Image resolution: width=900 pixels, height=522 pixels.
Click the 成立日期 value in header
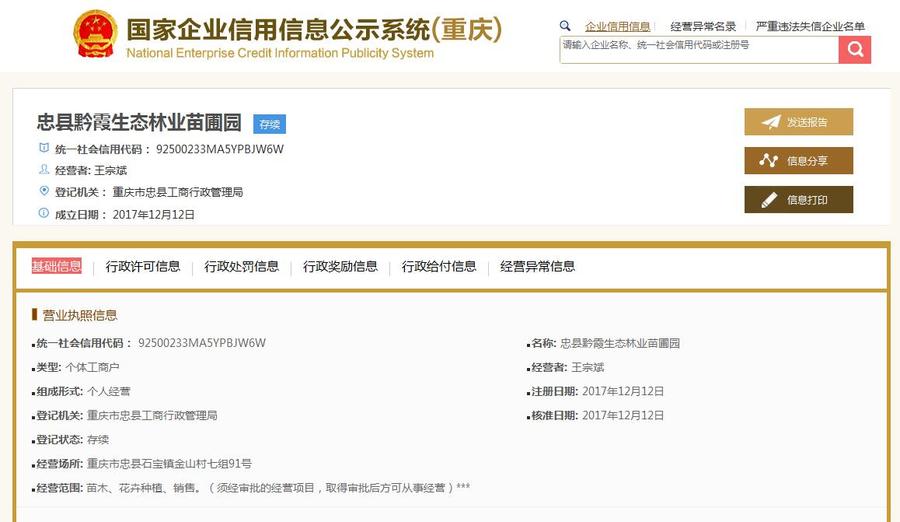pyautogui.click(x=154, y=215)
